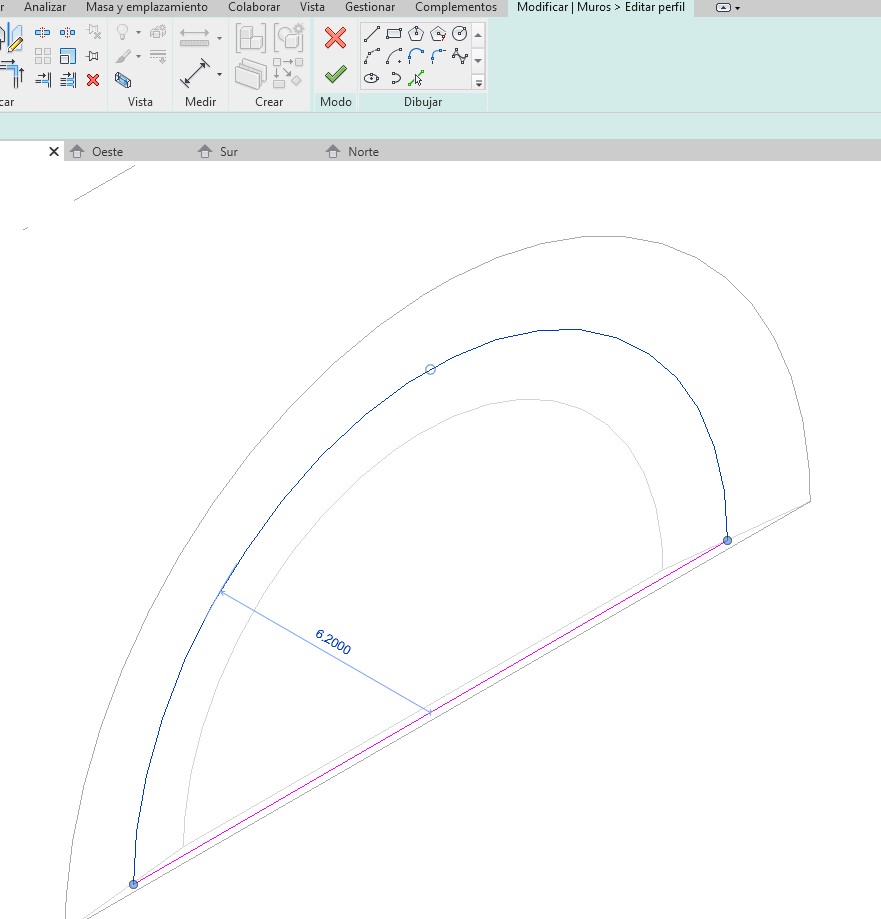Click the 6.2000 dimension value to edit
Image resolution: width=881 pixels, height=919 pixels.
point(333,642)
